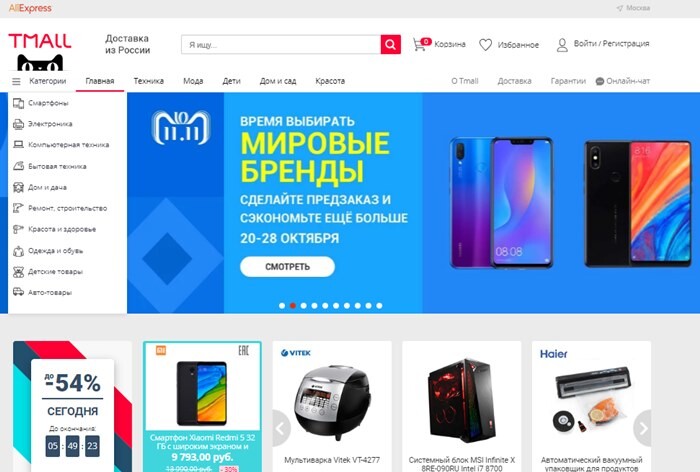Click the Онлайн-чат chat bubble icon
The width and height of the screenshot is (700, 472).
600,81
